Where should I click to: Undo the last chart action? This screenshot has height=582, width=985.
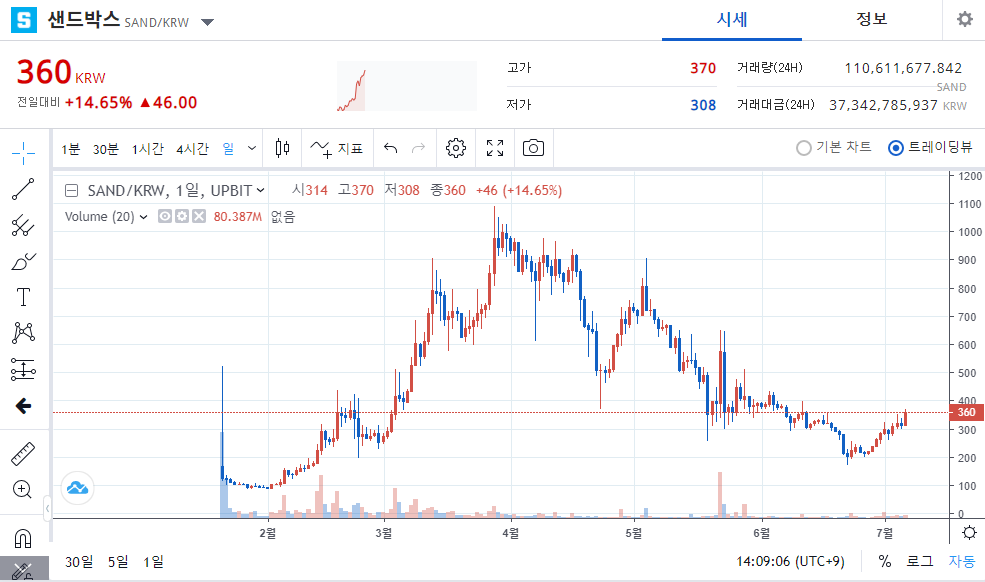(391, 148)
